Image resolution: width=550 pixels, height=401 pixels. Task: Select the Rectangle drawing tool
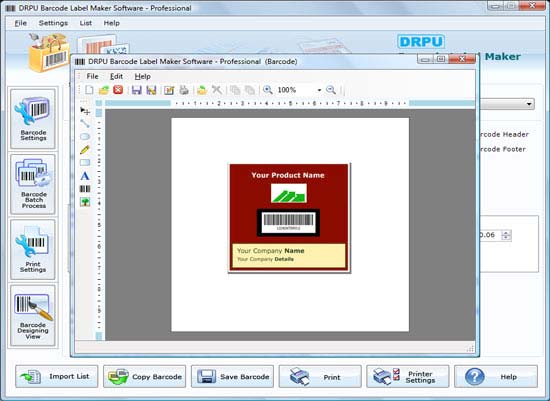click(85, 162)
